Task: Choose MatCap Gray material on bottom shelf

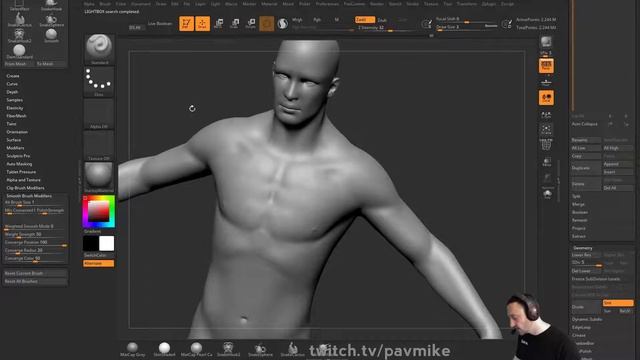Action: (132, 350)
